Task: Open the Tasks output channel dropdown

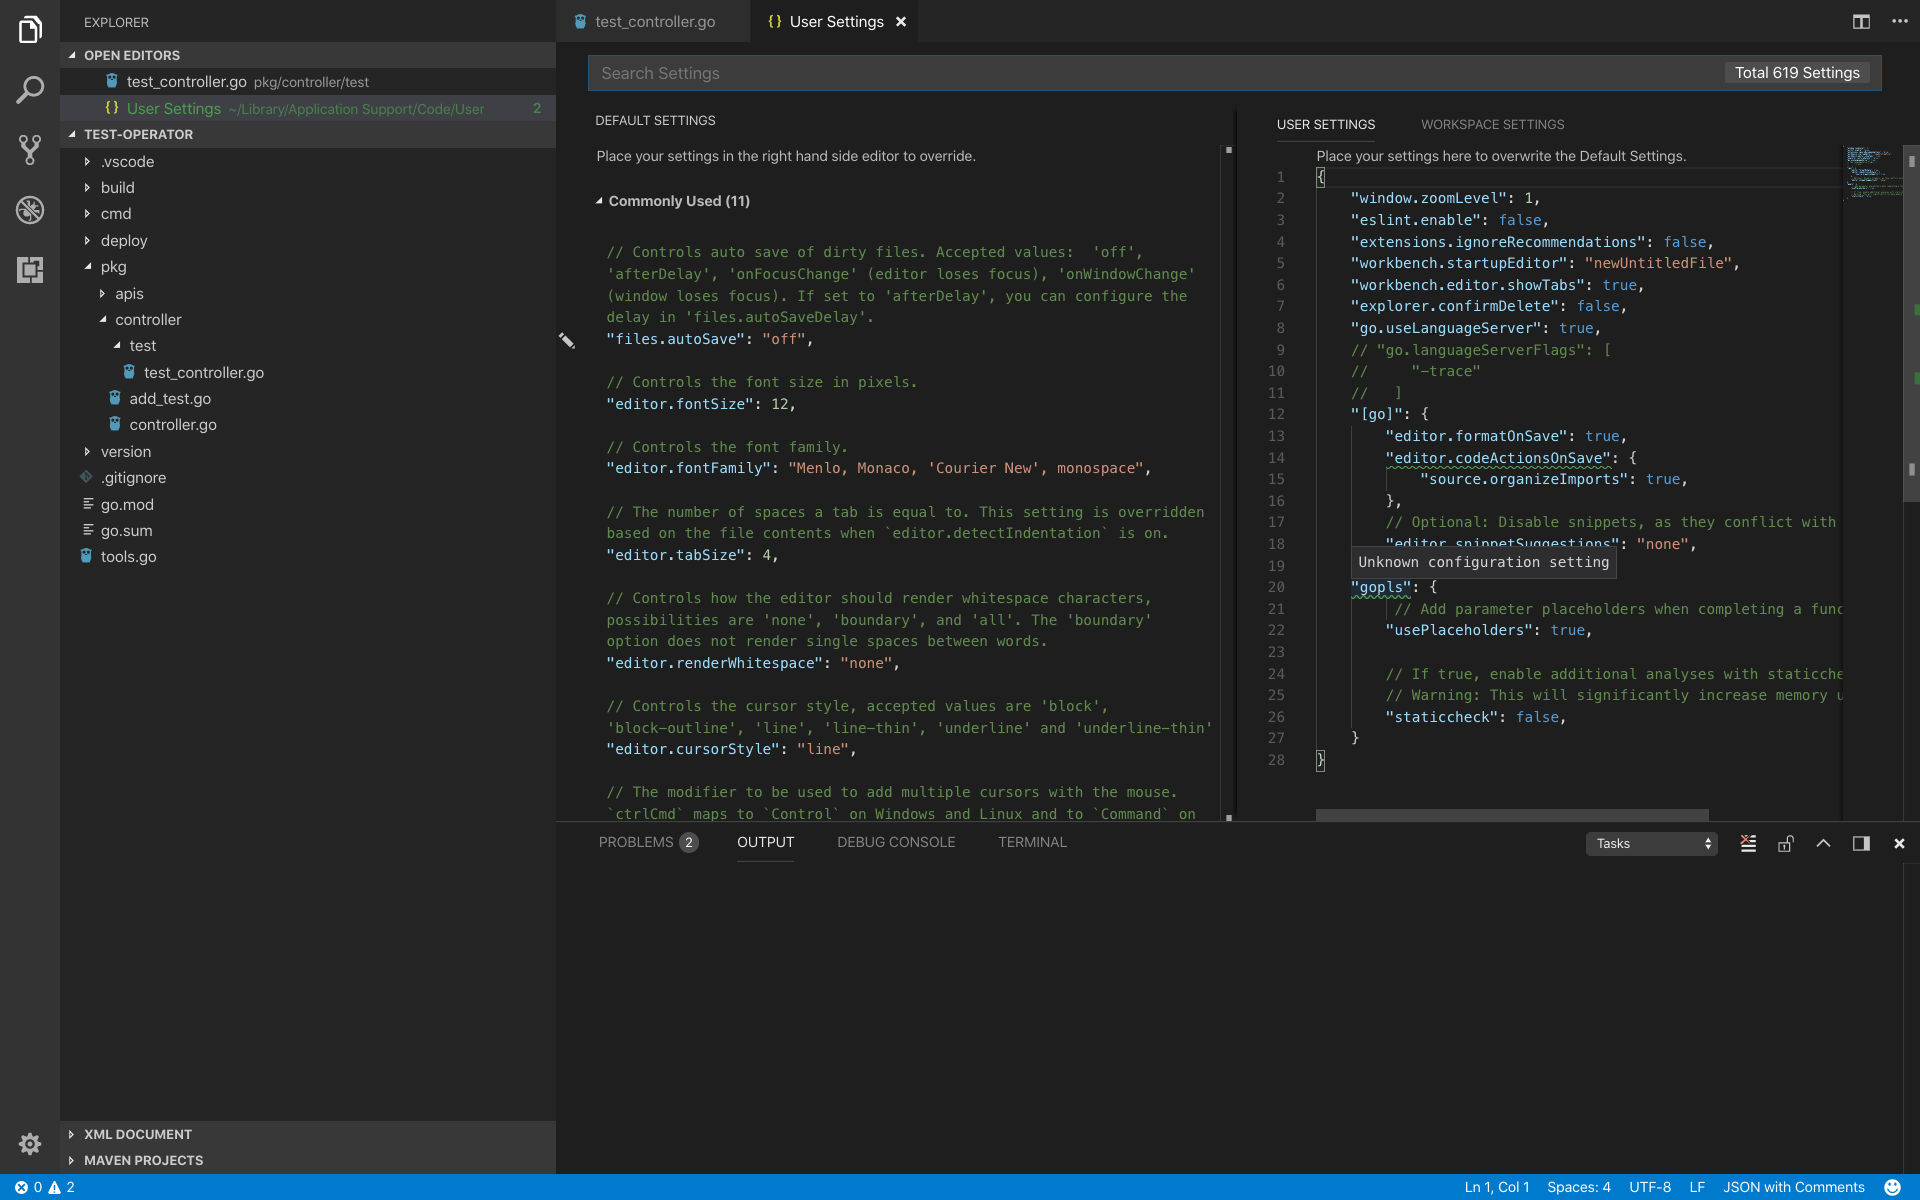Action: [1650, 843]
